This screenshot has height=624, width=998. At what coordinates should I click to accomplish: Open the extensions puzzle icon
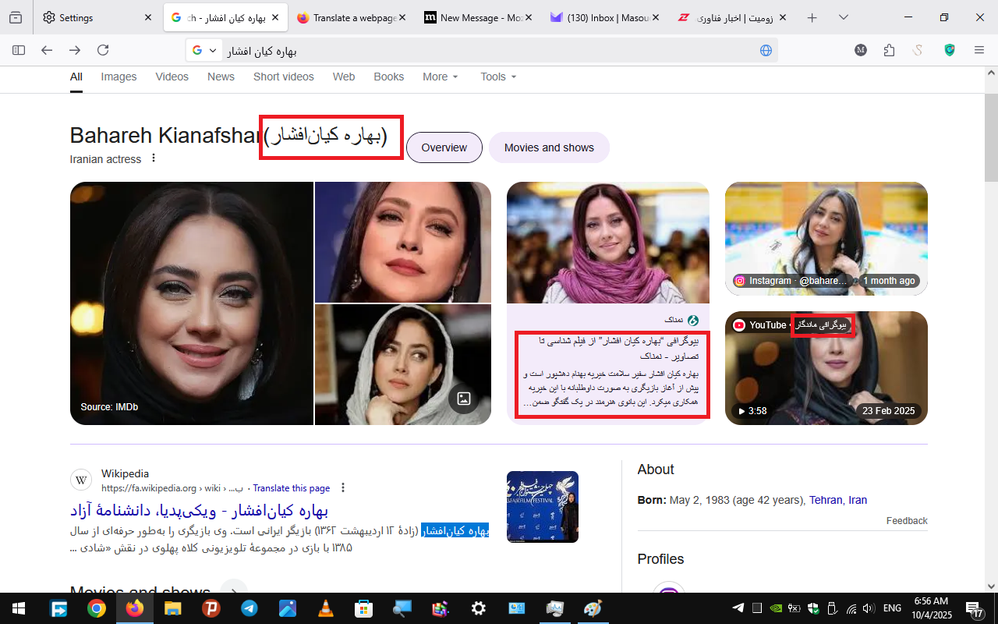[889, 50]
